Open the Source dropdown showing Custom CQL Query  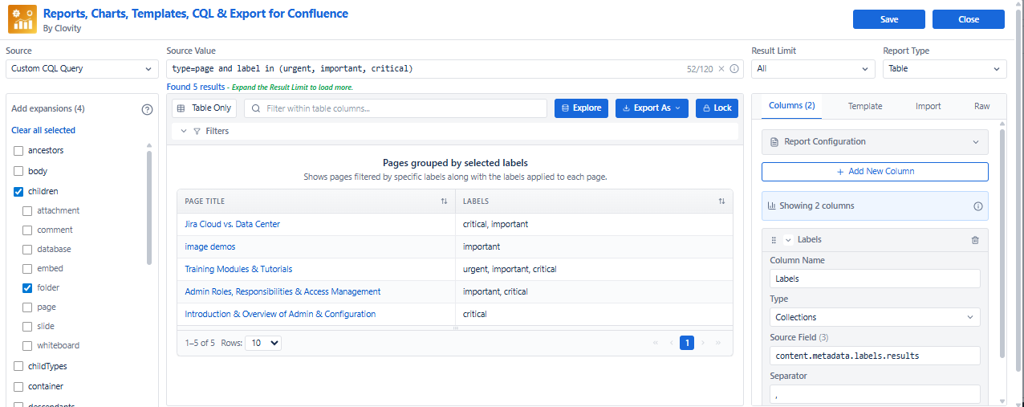point(82,69)
